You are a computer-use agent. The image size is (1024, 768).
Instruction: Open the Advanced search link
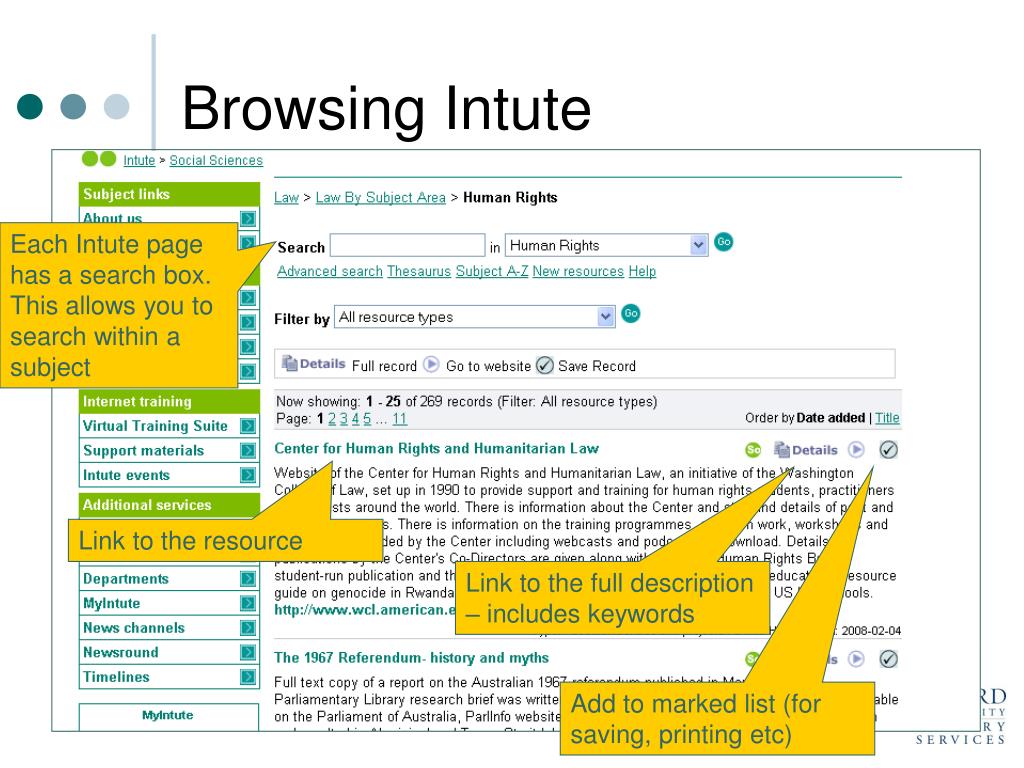[330, 271]
